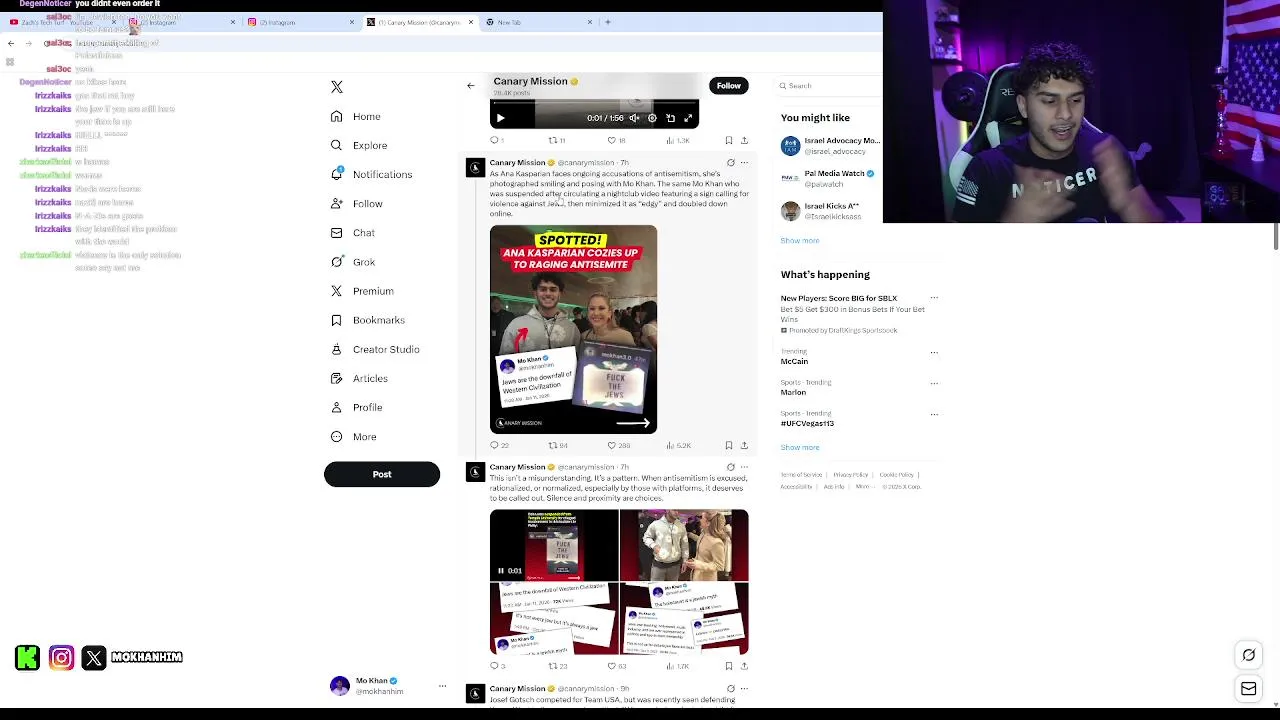
Task: Open options for McCain trend
Action: pos(934,352)
